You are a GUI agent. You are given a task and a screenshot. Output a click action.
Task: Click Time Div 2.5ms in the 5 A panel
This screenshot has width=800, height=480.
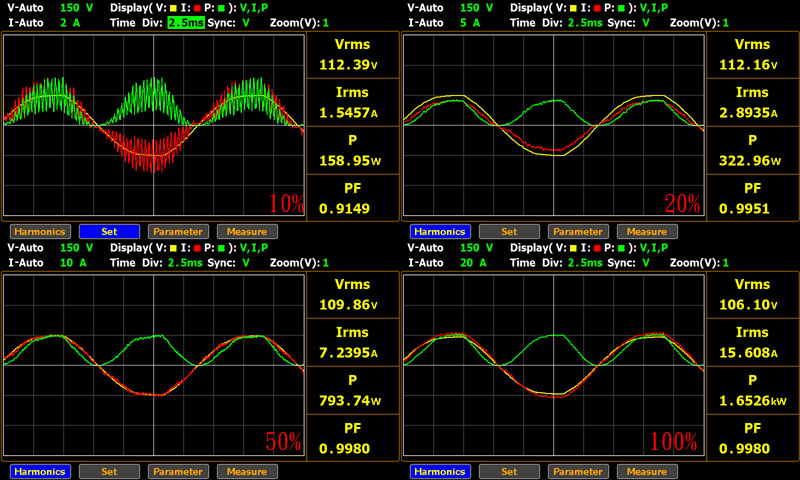(586, 23)
